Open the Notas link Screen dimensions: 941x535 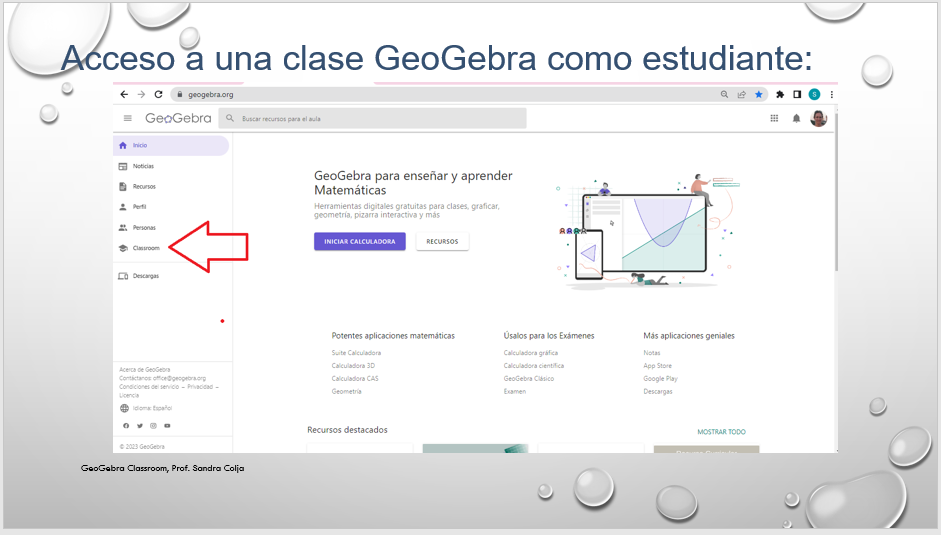click(652, 353)
